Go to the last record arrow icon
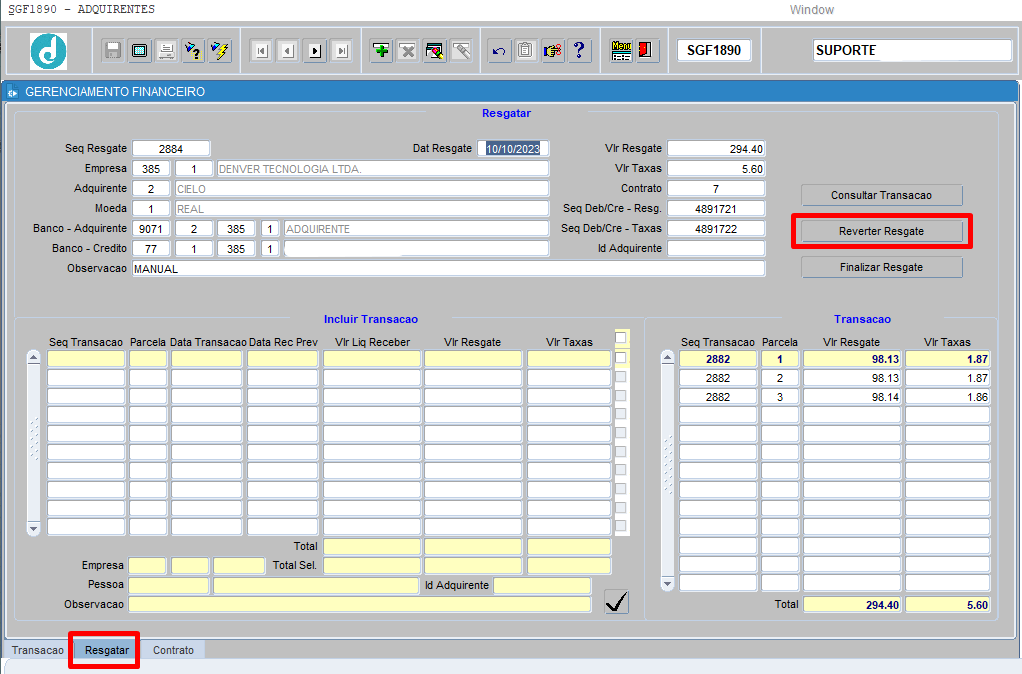Viewport: 1022px width, 674px height. pos(342,51)
